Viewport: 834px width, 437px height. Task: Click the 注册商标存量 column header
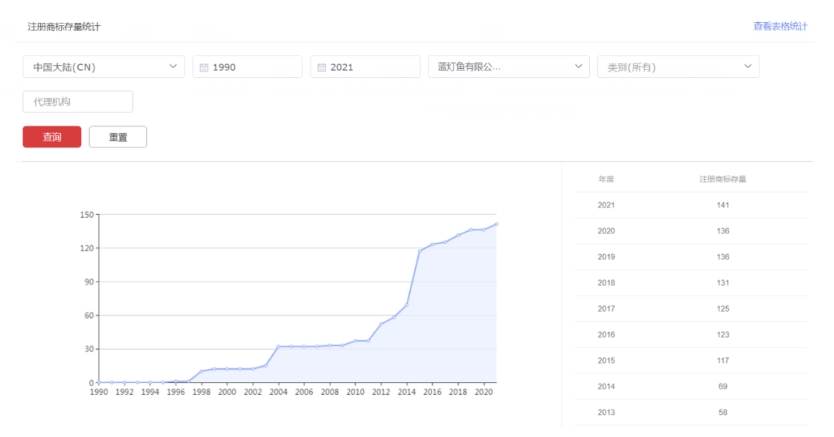click(x=722, y=179)
